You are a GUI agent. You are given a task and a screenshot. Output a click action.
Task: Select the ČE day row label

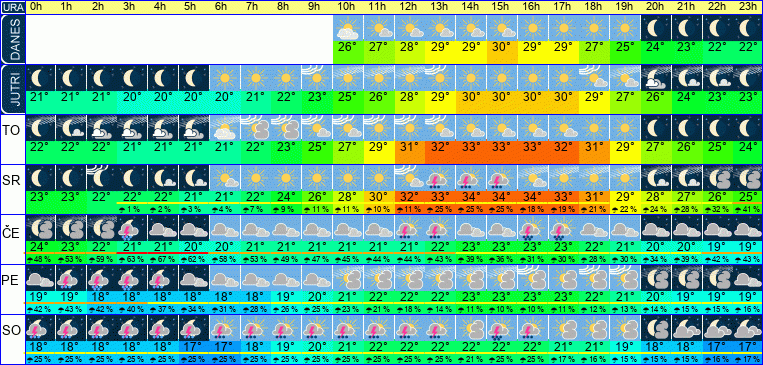pyautogui.click(x=11, y=231)
